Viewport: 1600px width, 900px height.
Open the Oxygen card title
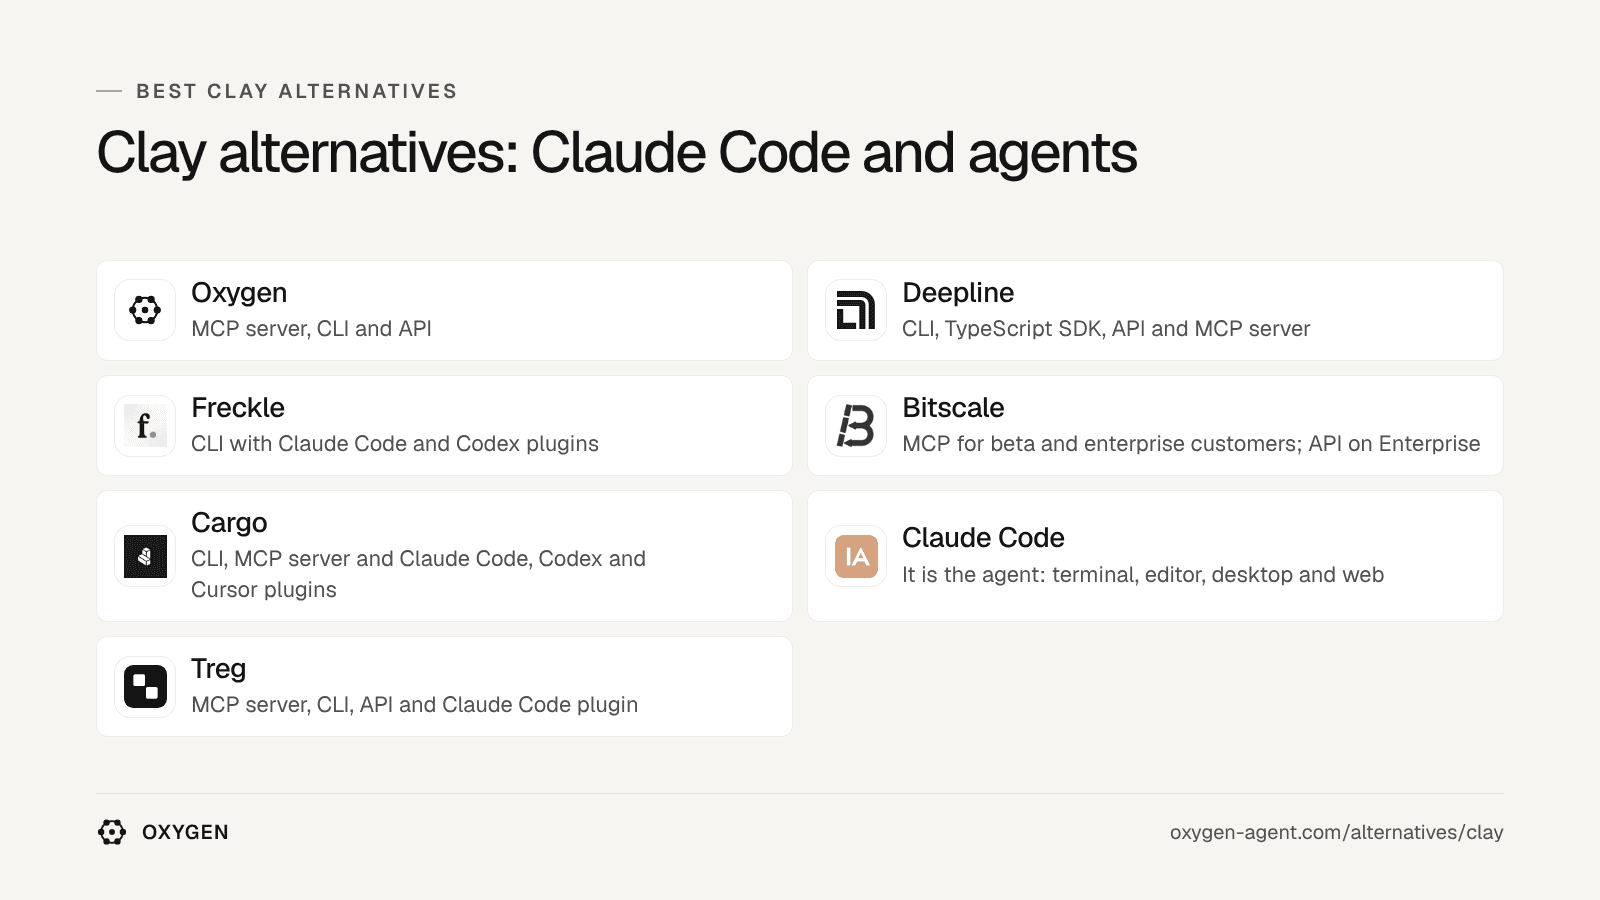[239, 293]
